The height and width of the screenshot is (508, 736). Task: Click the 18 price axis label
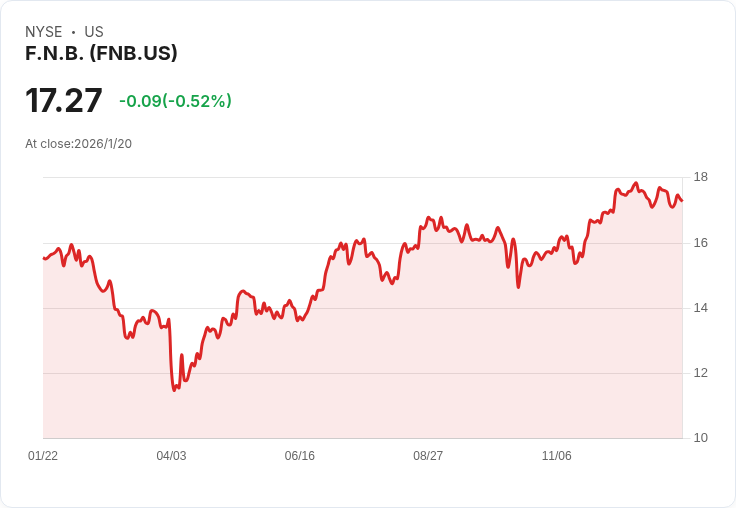[701, 178]
